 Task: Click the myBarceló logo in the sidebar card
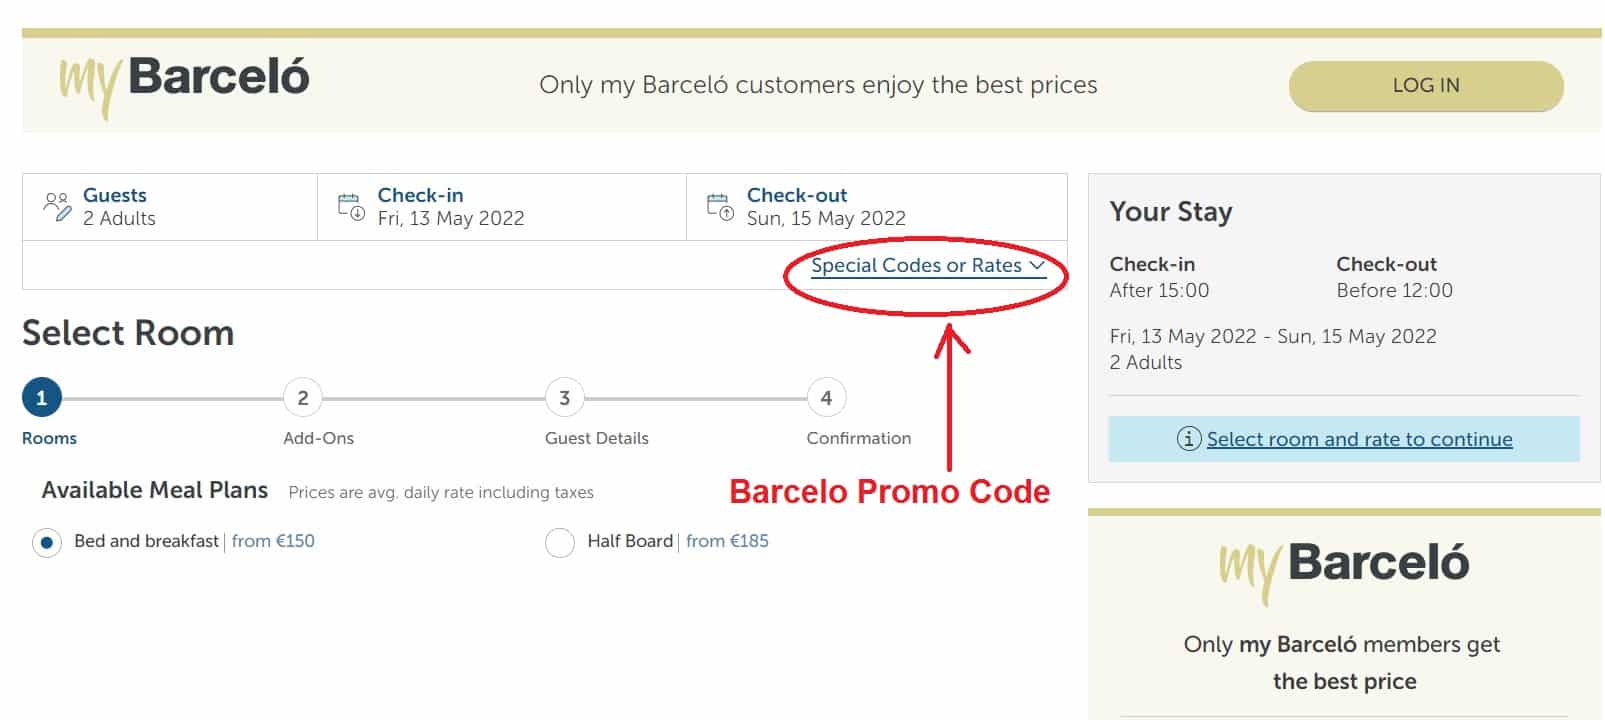click(1344, 562)
